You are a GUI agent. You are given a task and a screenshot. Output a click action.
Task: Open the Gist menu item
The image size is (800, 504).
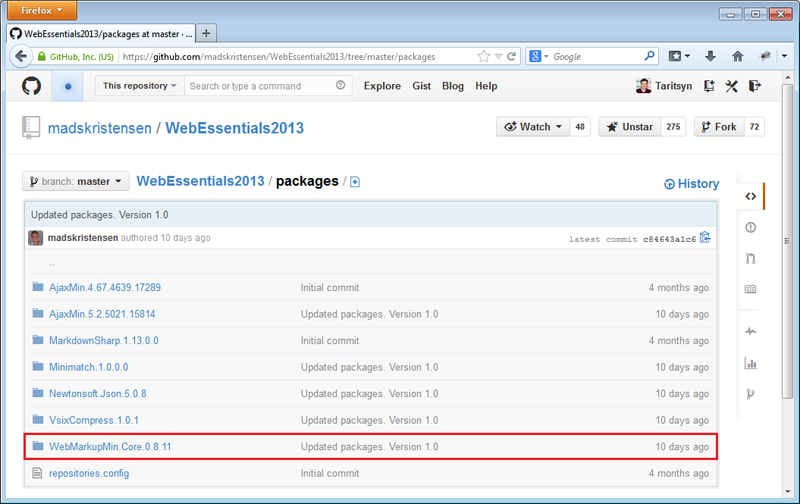point(421,86)
